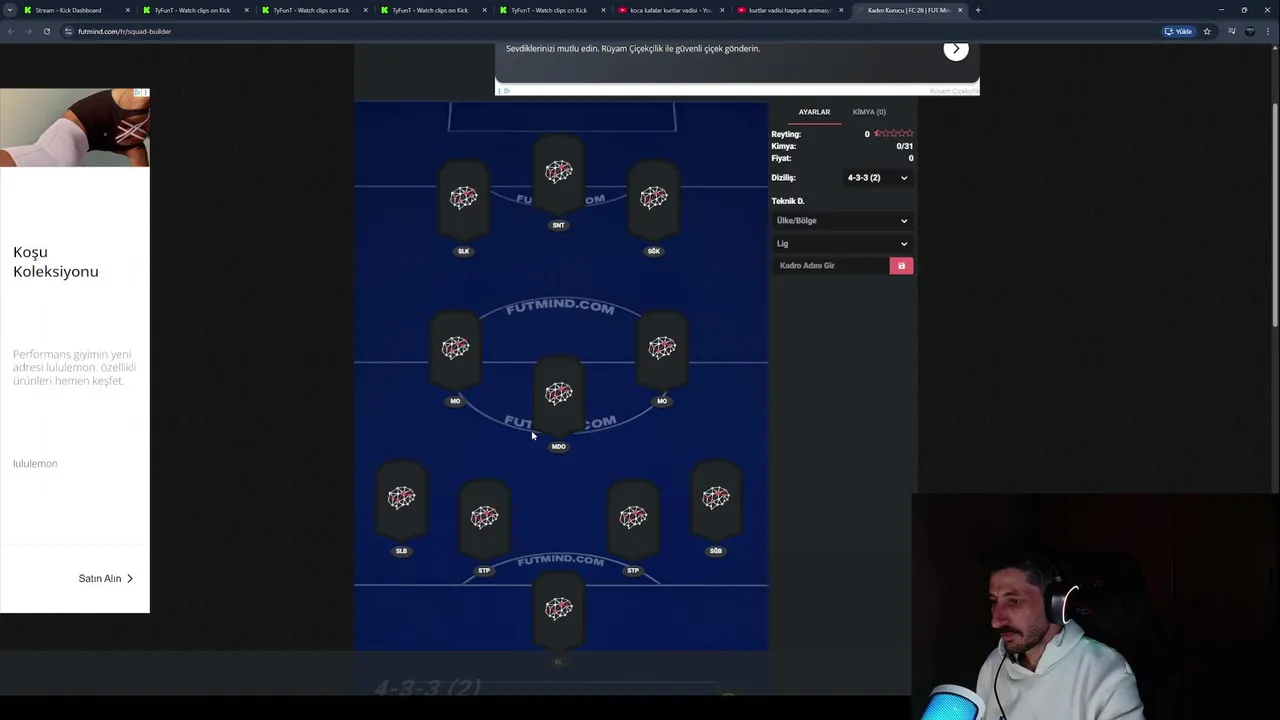
Task: Click the Kadro Adını Gir input field
Action: point(831,266)
